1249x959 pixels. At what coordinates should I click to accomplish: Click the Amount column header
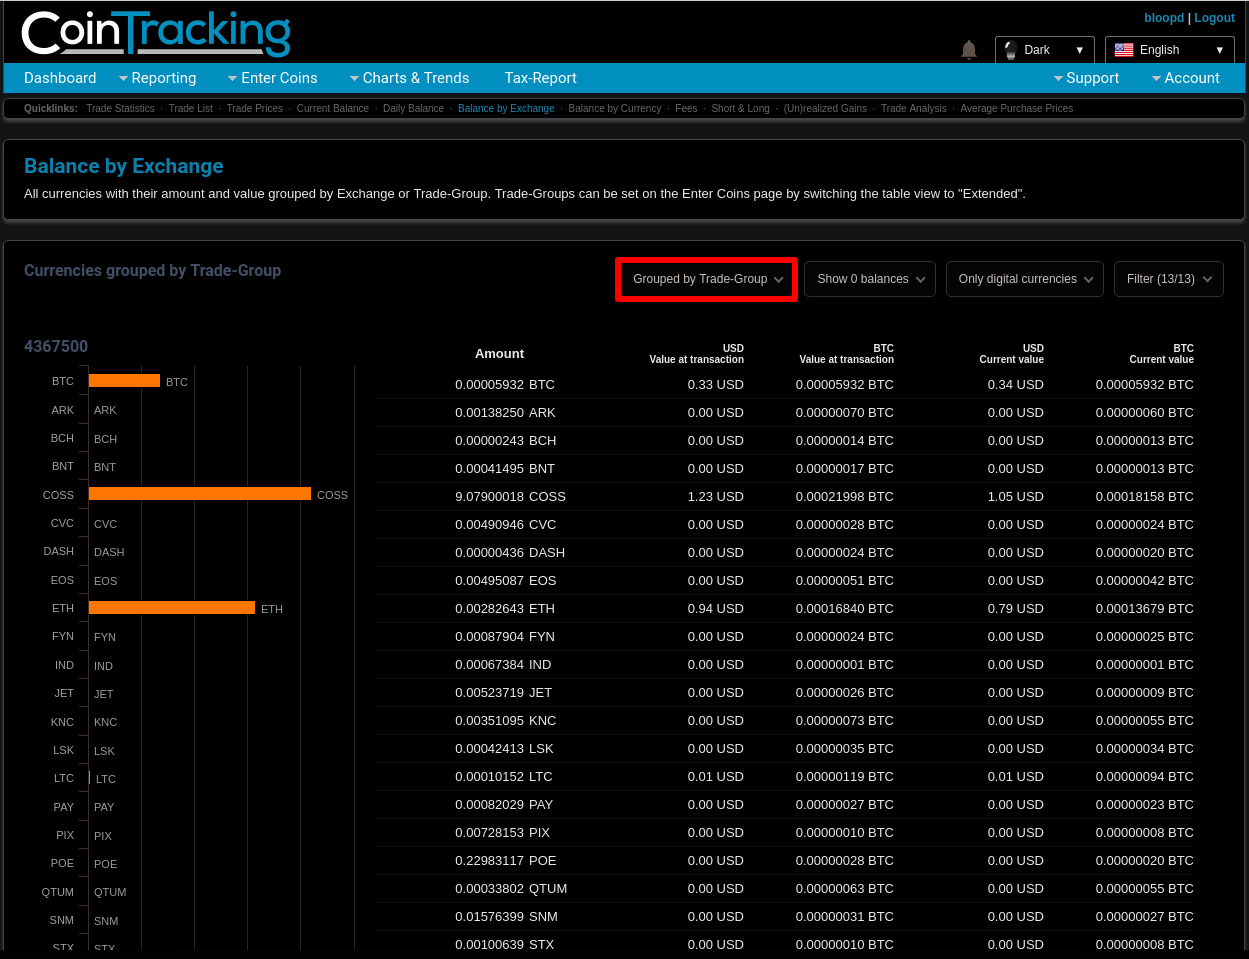[x=500, y=354]
